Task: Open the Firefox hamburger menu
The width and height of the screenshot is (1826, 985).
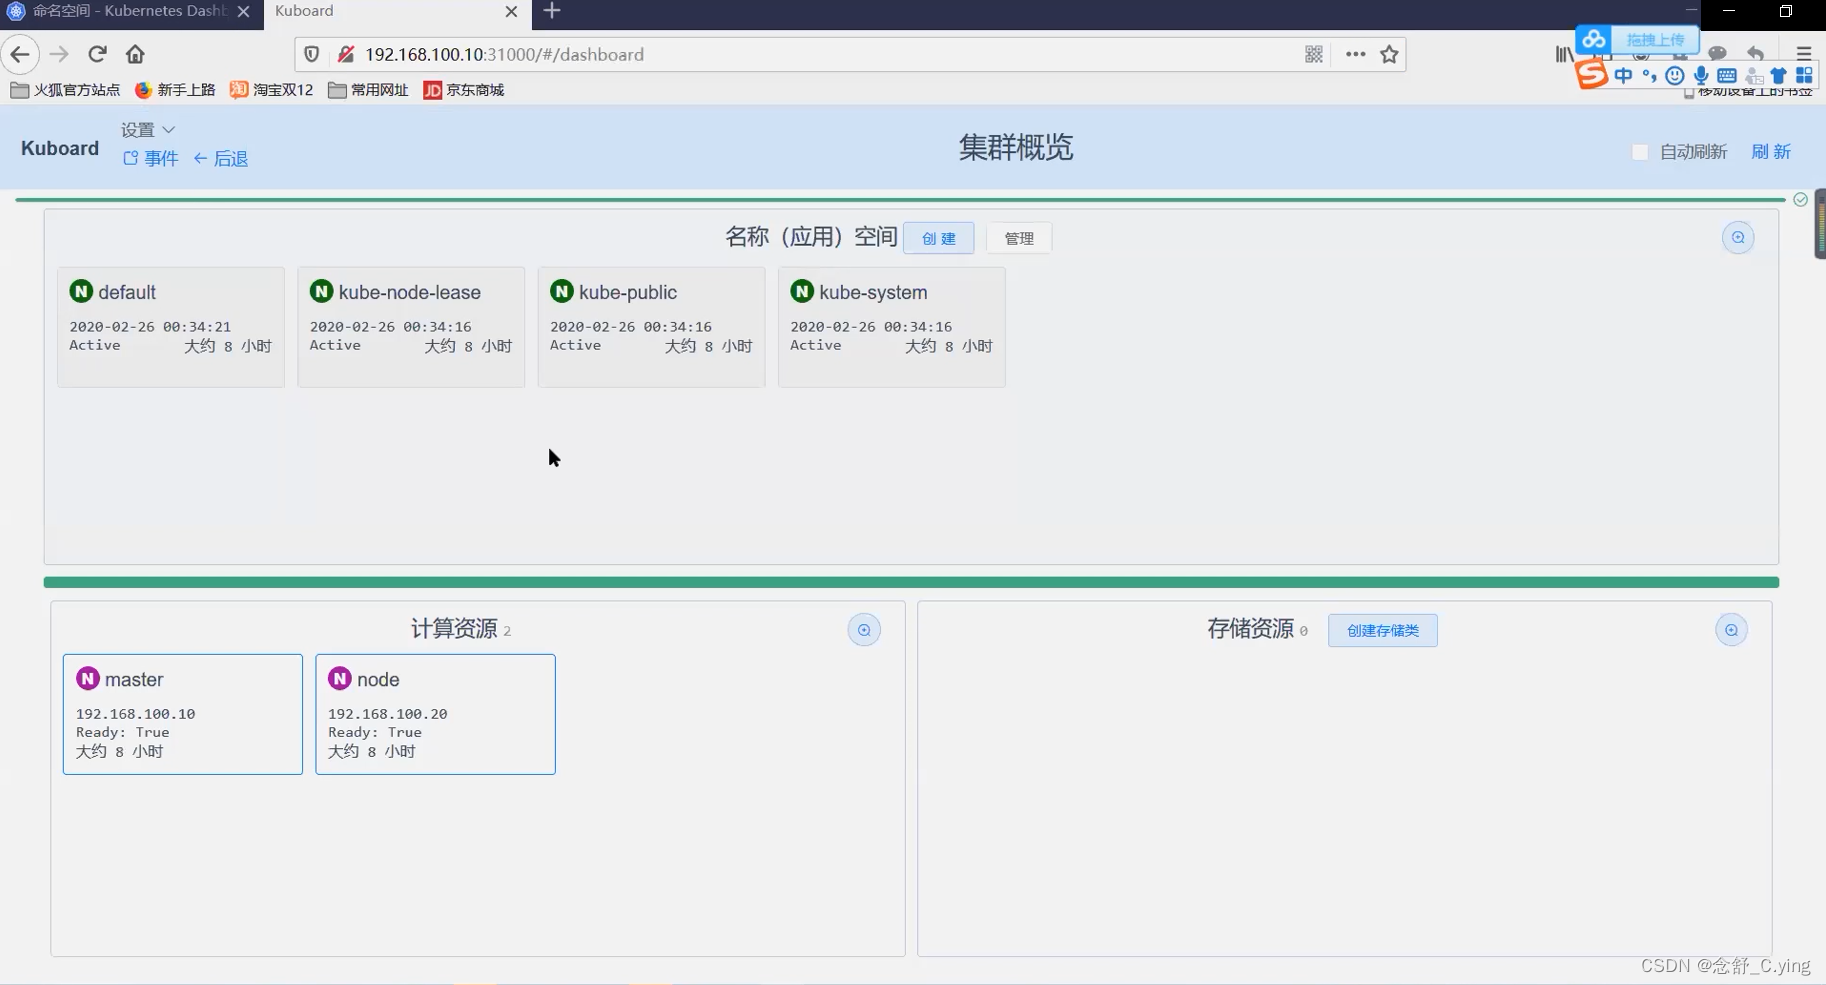Action: (x=1805, y=54)
